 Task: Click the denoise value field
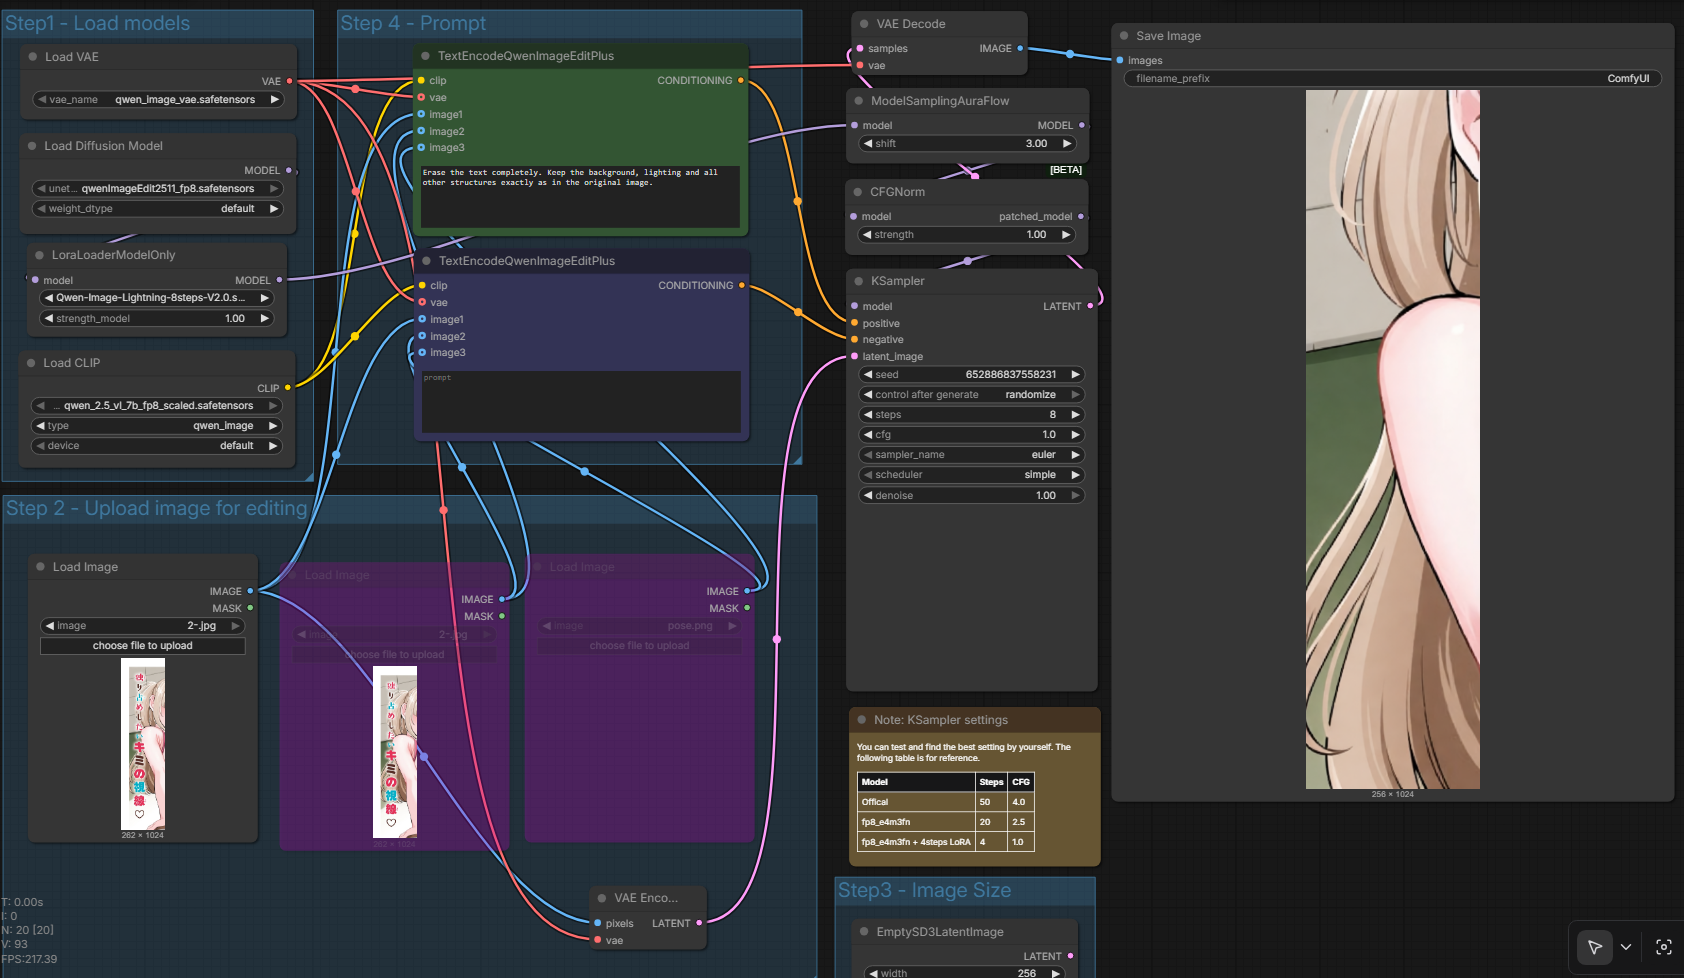pos(972,496)
